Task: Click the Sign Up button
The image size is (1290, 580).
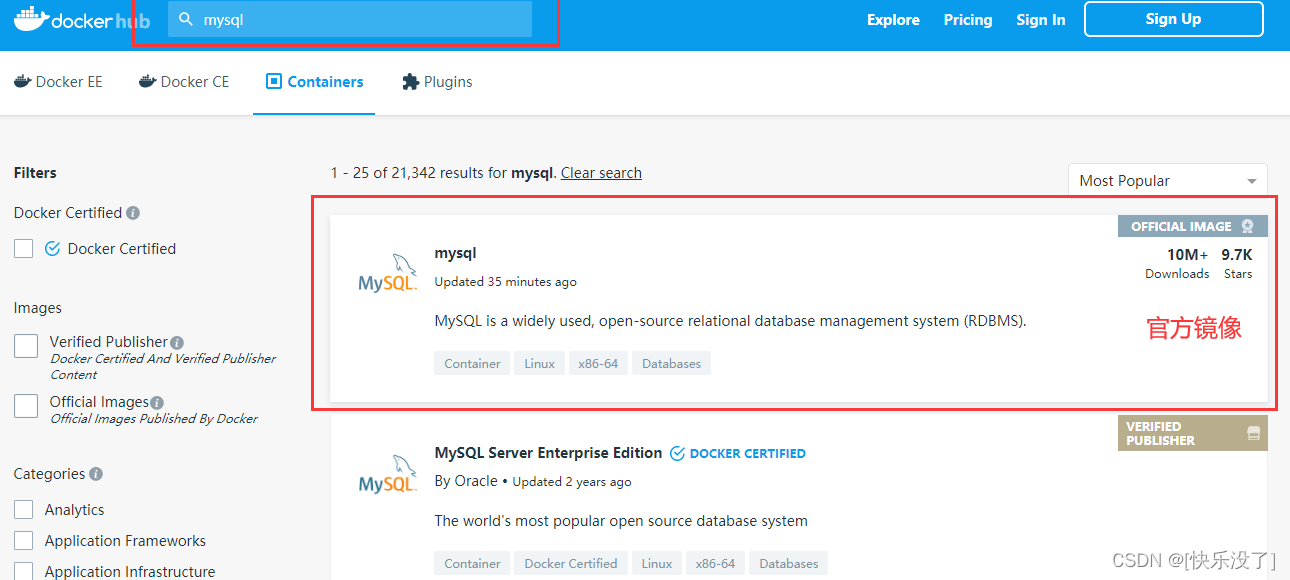Action: [1173, 19]
